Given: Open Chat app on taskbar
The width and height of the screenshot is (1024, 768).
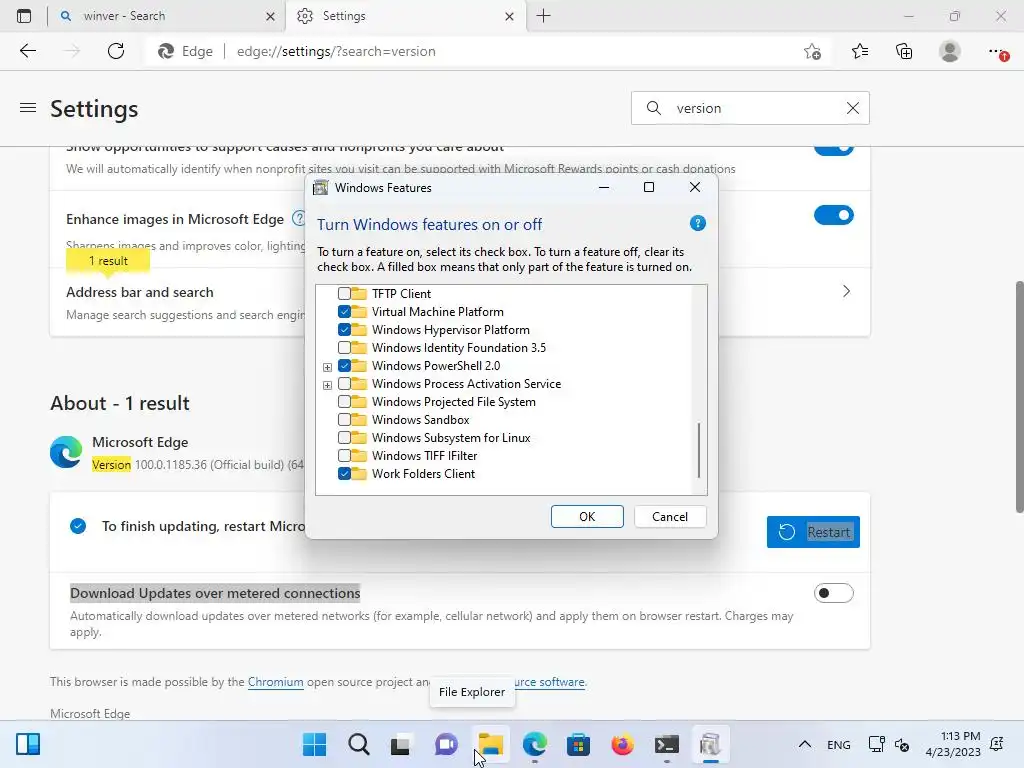Looking at the screenshot, I should [446, 744].
